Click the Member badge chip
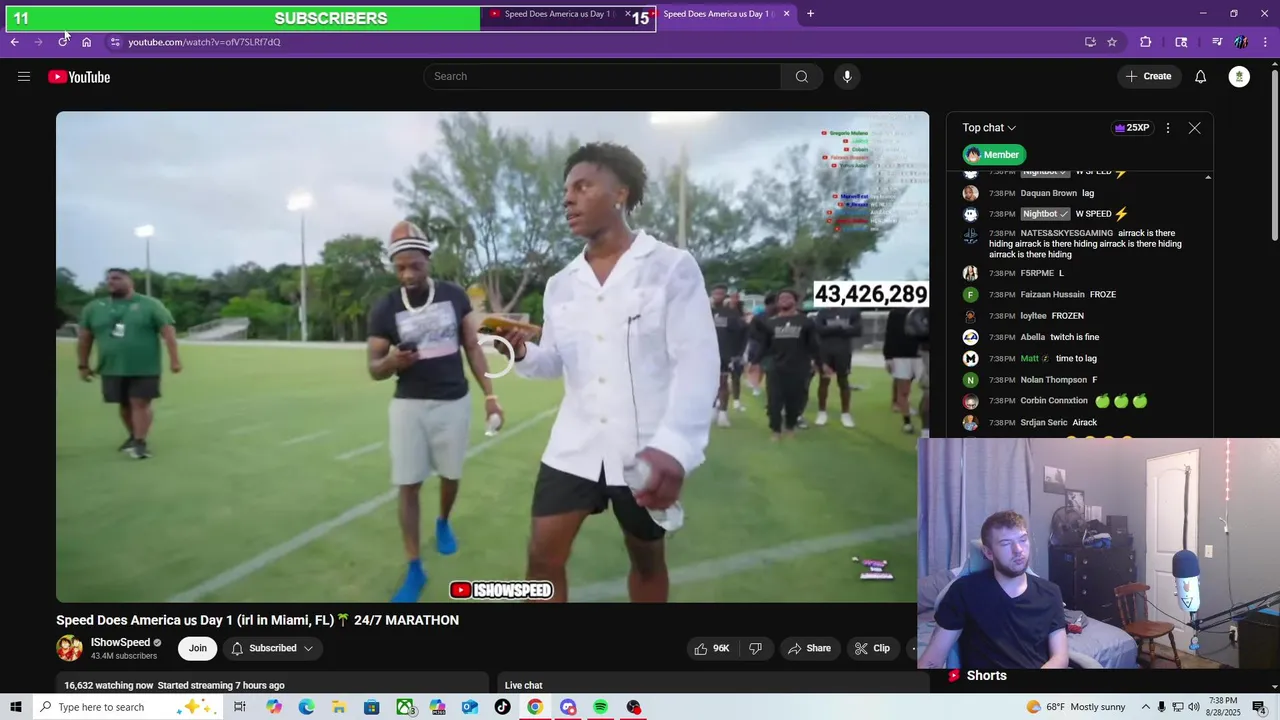This screenshot has width=1280, height=720. 995,154
